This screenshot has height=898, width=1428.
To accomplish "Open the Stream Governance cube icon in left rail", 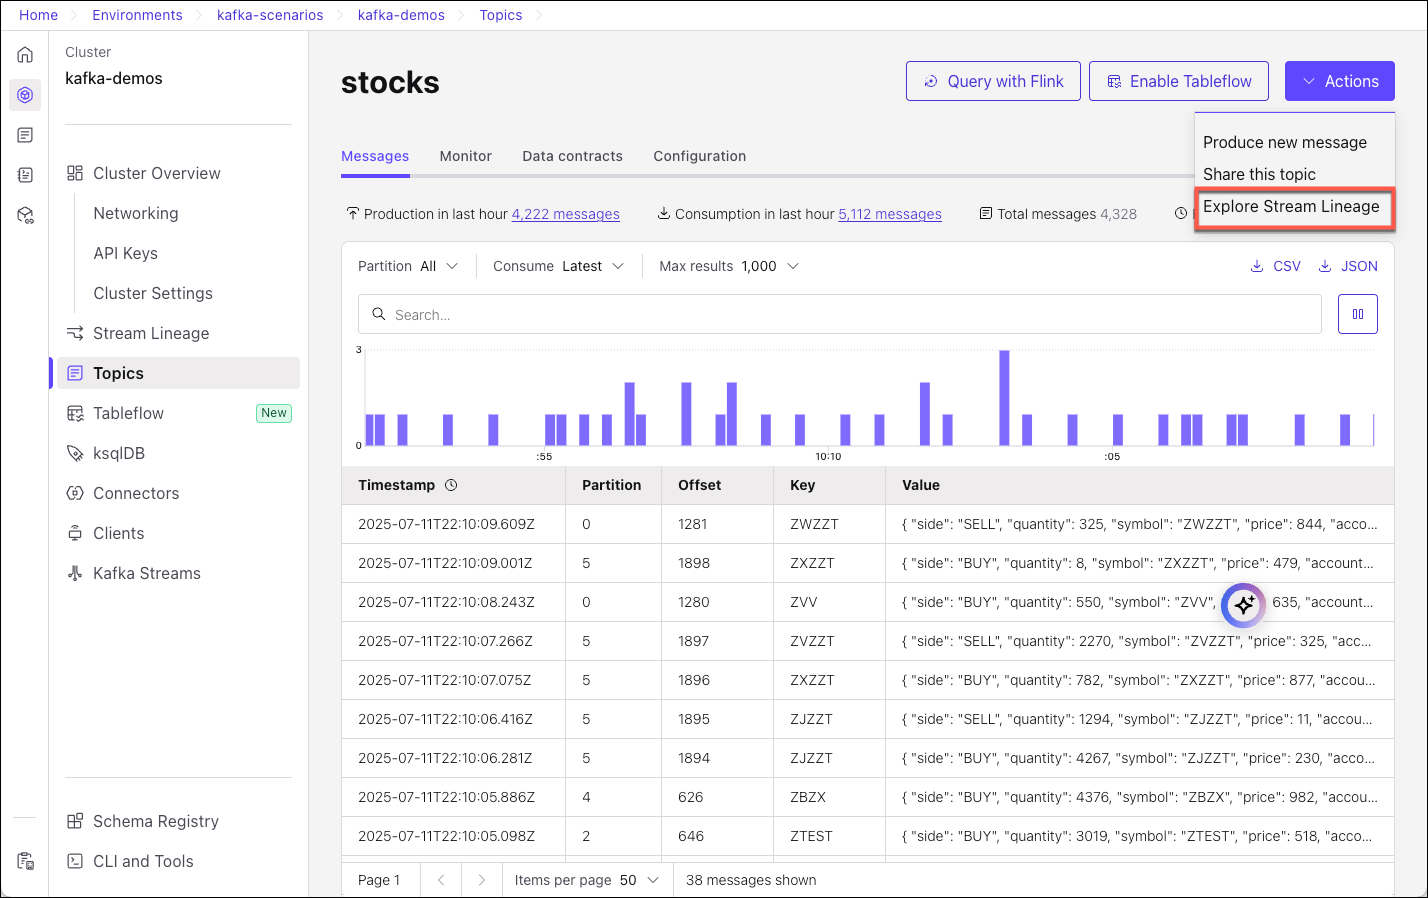I will click(x=24, y=214).
